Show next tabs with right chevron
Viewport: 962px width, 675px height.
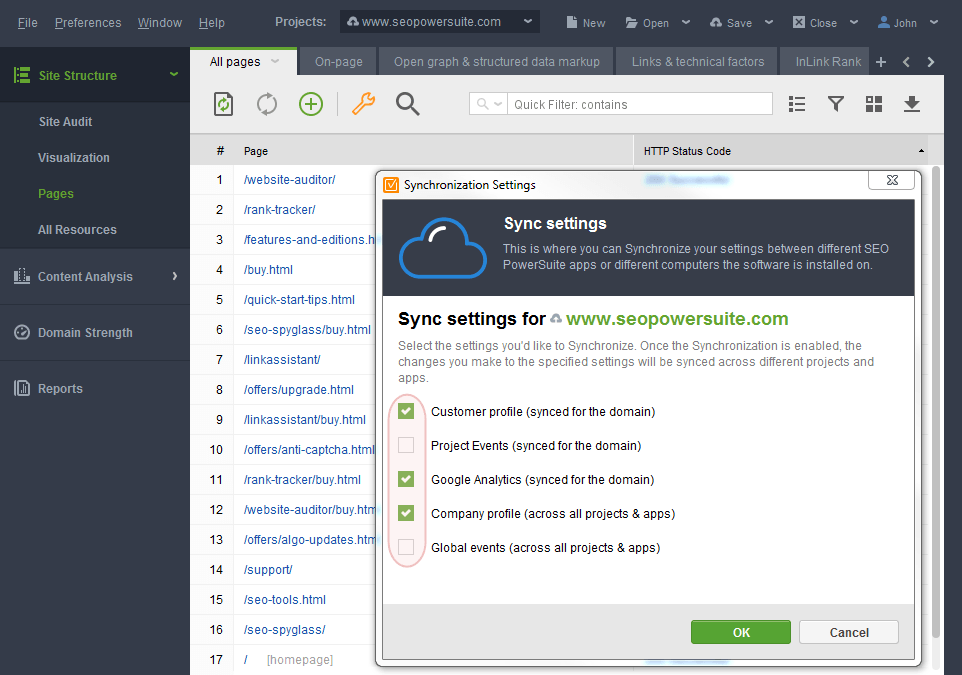click(x=931, y=62)
